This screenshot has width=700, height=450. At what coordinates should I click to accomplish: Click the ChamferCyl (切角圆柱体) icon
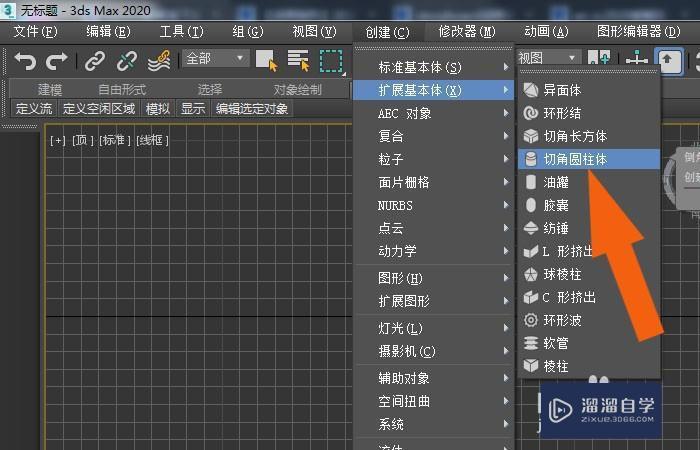[x=530, y=159]
